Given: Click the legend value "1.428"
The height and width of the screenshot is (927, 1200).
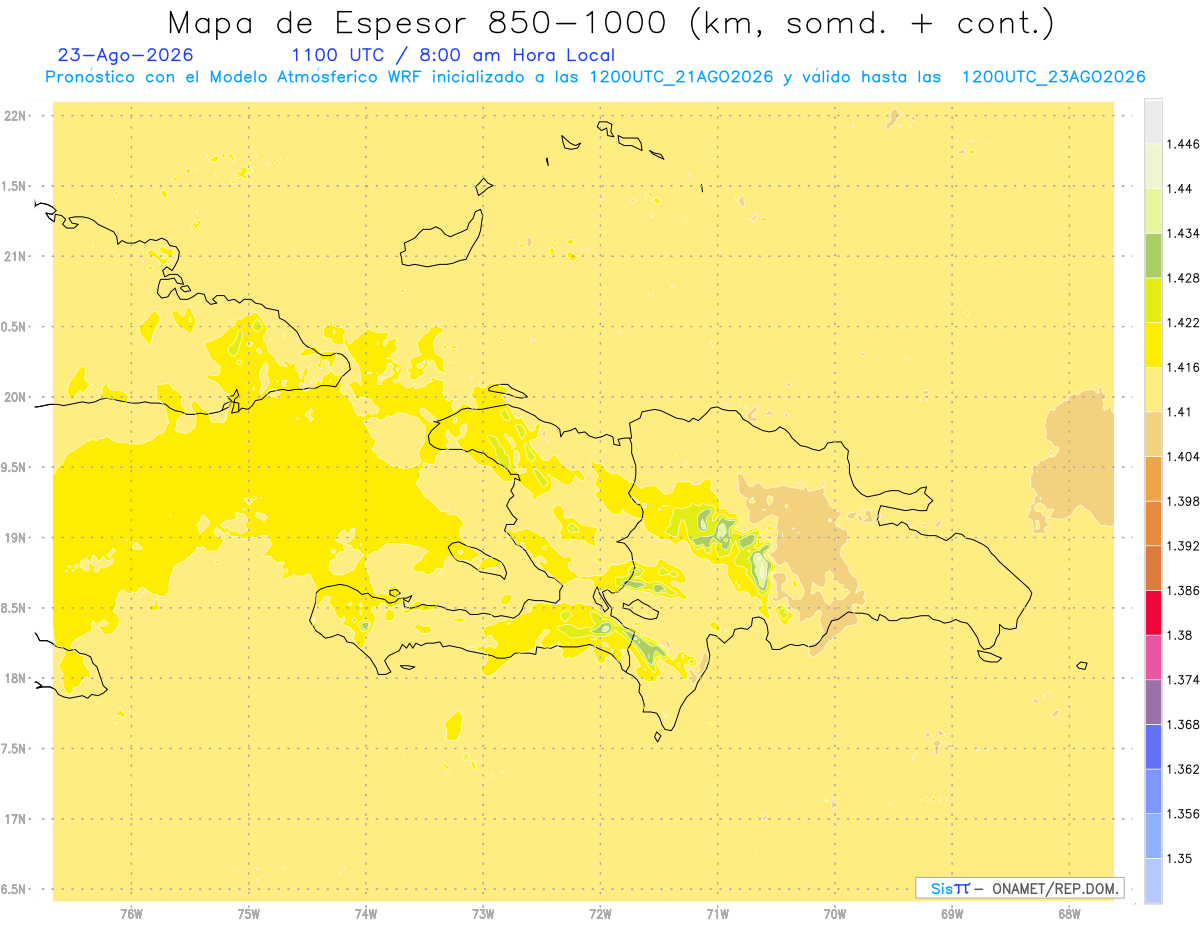Looking at the screenshot, I should point(1183,278).
